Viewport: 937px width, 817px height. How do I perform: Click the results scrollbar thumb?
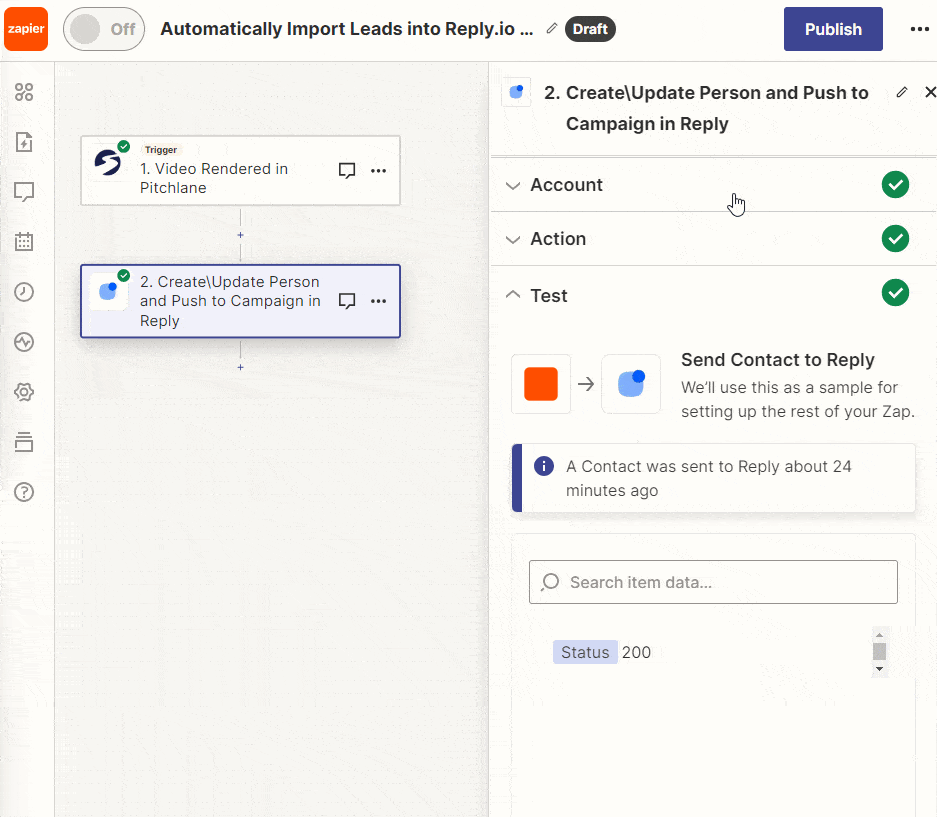coord(879,651)
